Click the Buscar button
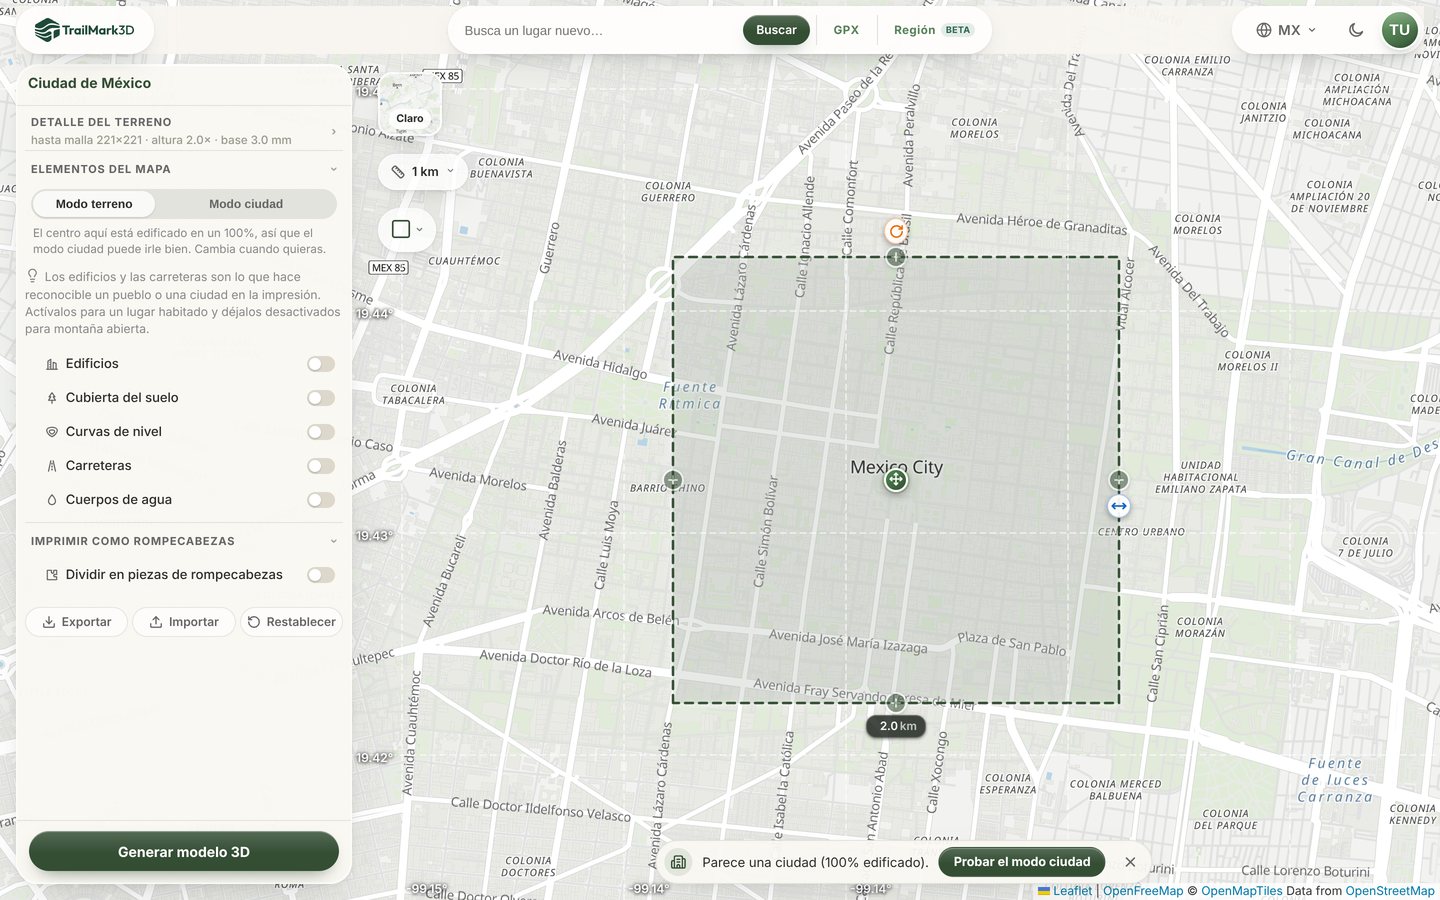The width and height of the screenshot is (1440, 900). pyautogui.click(x=776, y=30)
